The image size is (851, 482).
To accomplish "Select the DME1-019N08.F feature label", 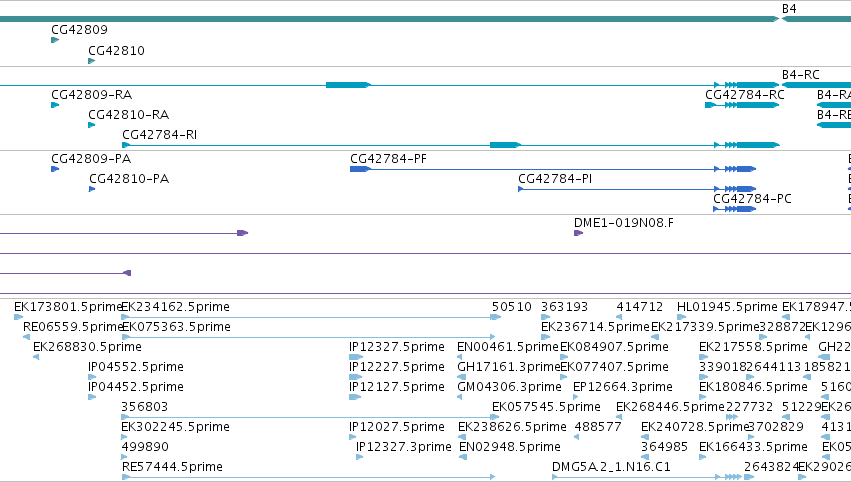I will click(624, 223).
